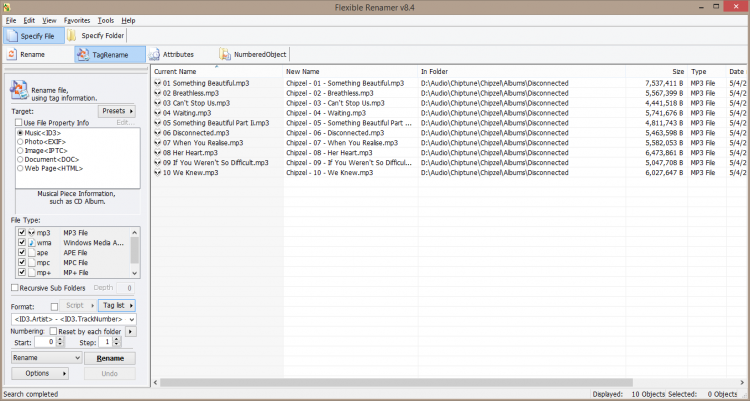750x401 pixels.
Task: Increase the Step value spinner
Action: (117, 339)
